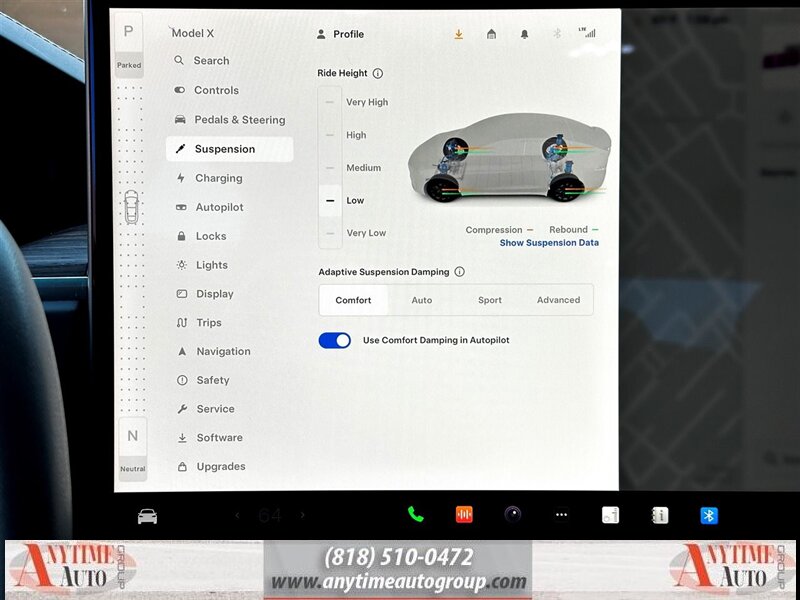This screenshot has height=600, width=800.
Task: Select the Suspension menu item
Action: 230,149
